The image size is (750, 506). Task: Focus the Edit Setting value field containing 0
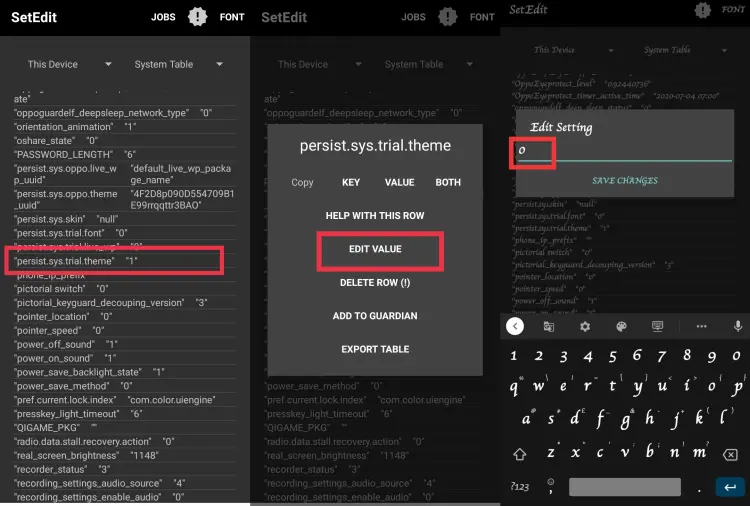(x=625, y=152)
